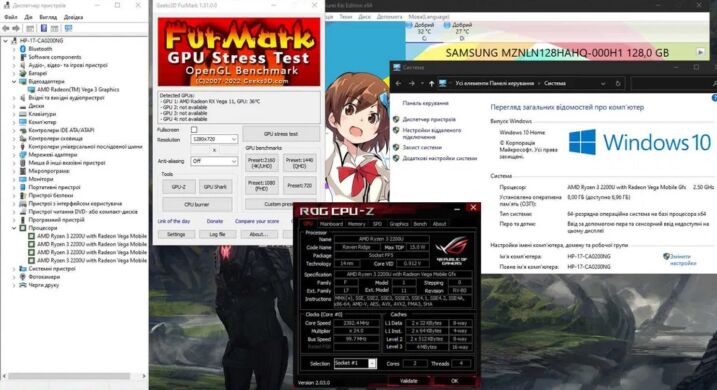Open the CPU burner tool
The width and height of the screenshot is (717, 390).
point(197,204)
